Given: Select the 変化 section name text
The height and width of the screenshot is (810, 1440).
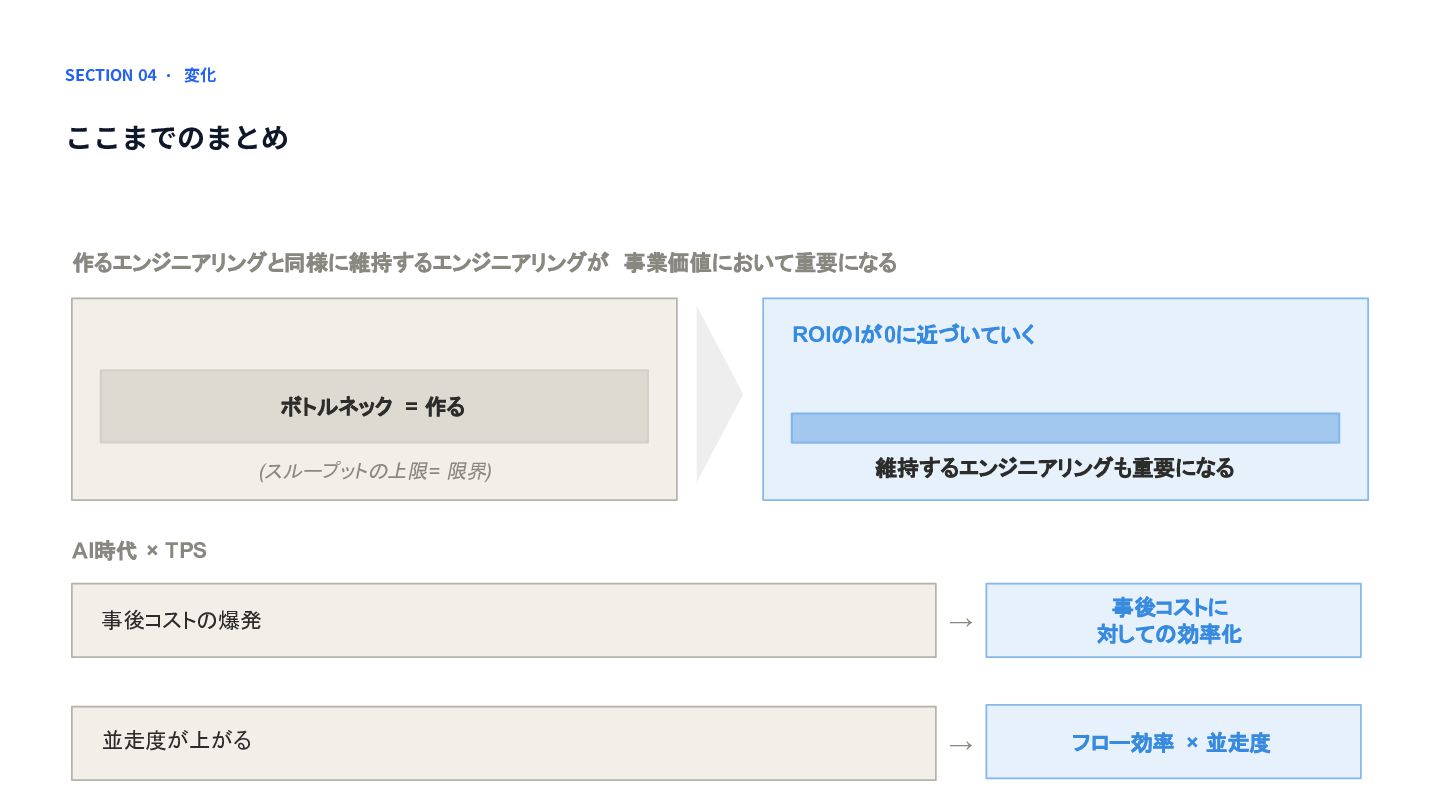Looking at the screenshot, I should tap(200, 75).
